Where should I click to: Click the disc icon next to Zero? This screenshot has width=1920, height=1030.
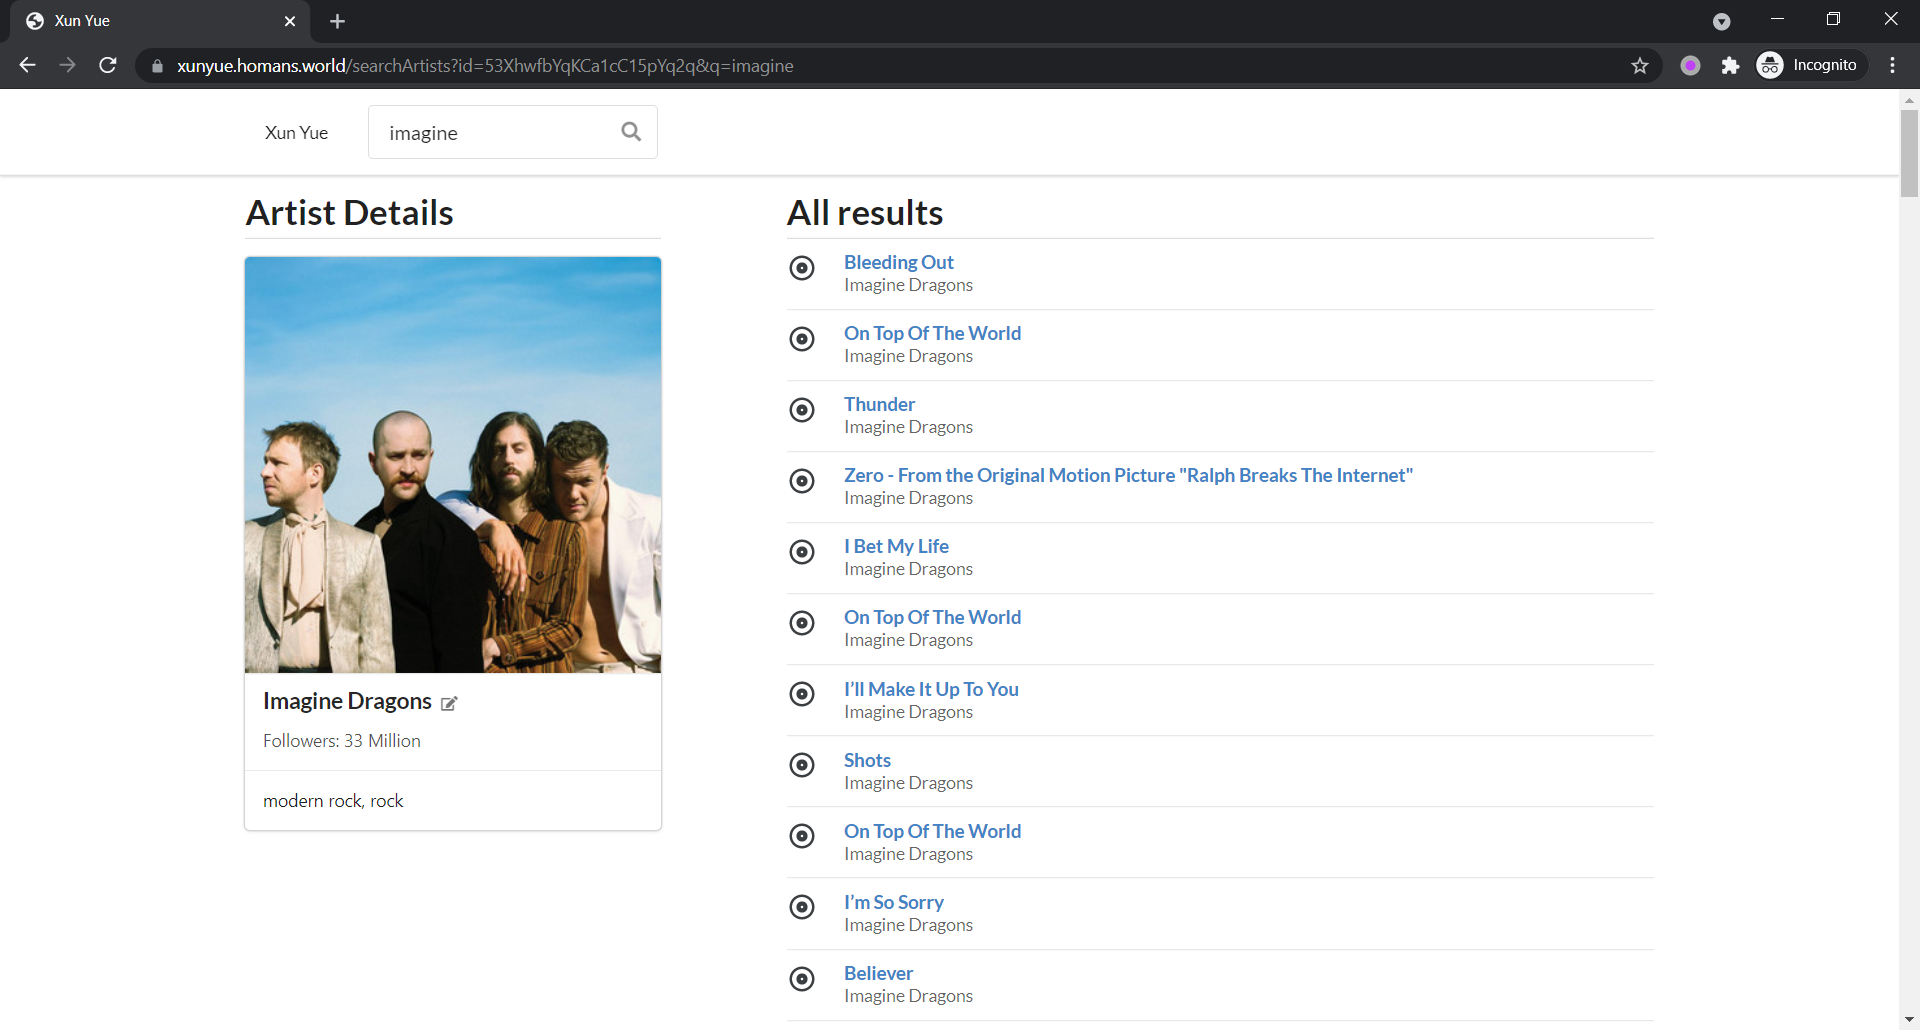point(802,481)
